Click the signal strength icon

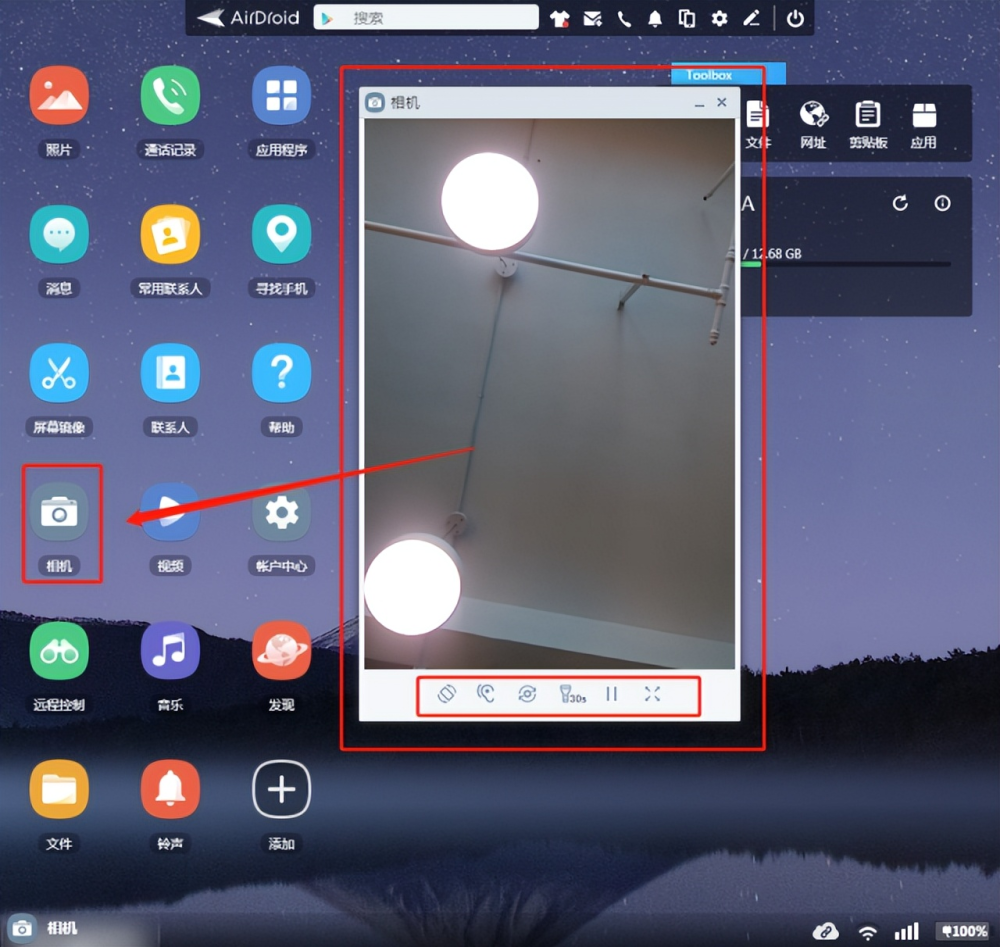click(906, 932)
